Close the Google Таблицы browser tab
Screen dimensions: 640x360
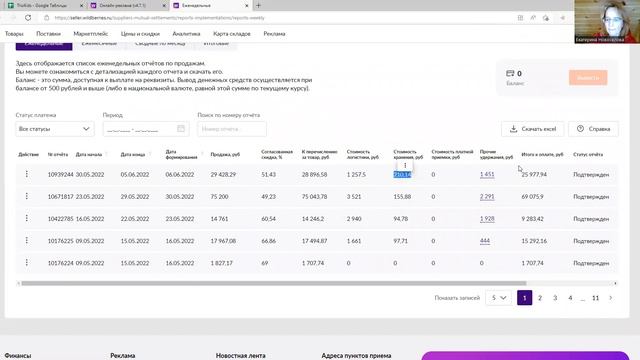coord(81,6)
